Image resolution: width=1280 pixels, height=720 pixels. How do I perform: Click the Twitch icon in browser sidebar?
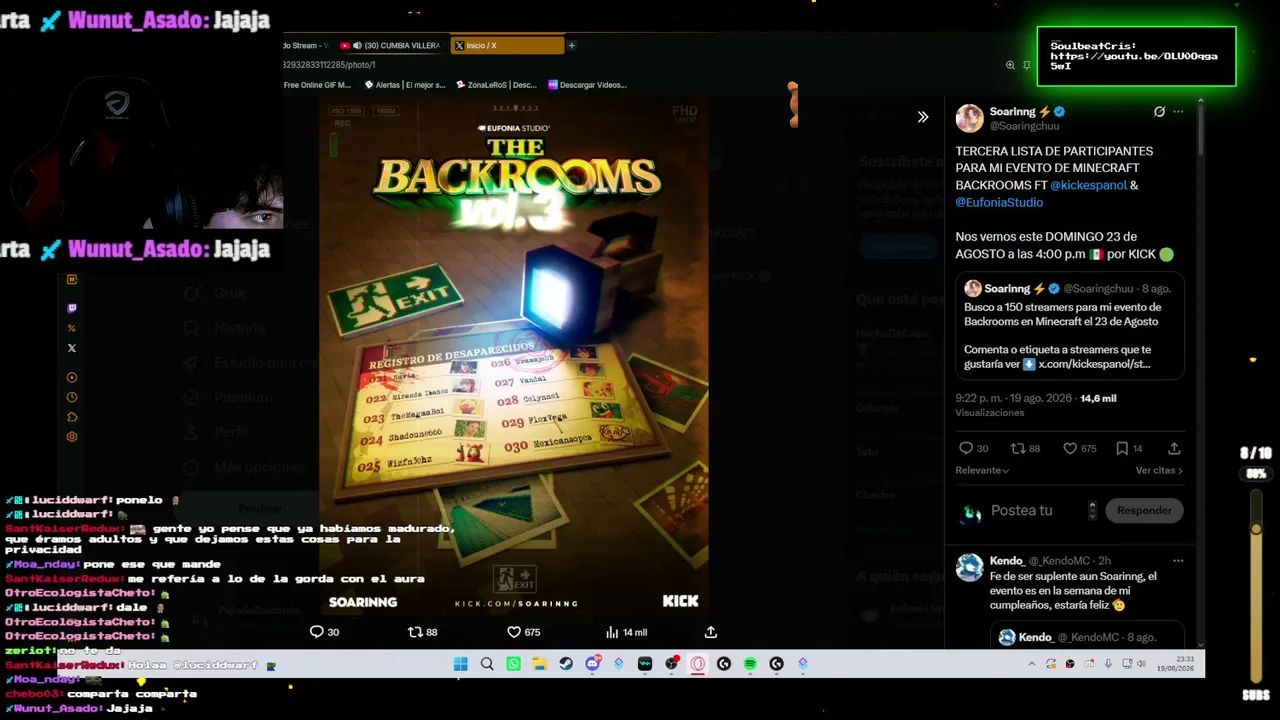pyautogui.click(x=71, y=308)
